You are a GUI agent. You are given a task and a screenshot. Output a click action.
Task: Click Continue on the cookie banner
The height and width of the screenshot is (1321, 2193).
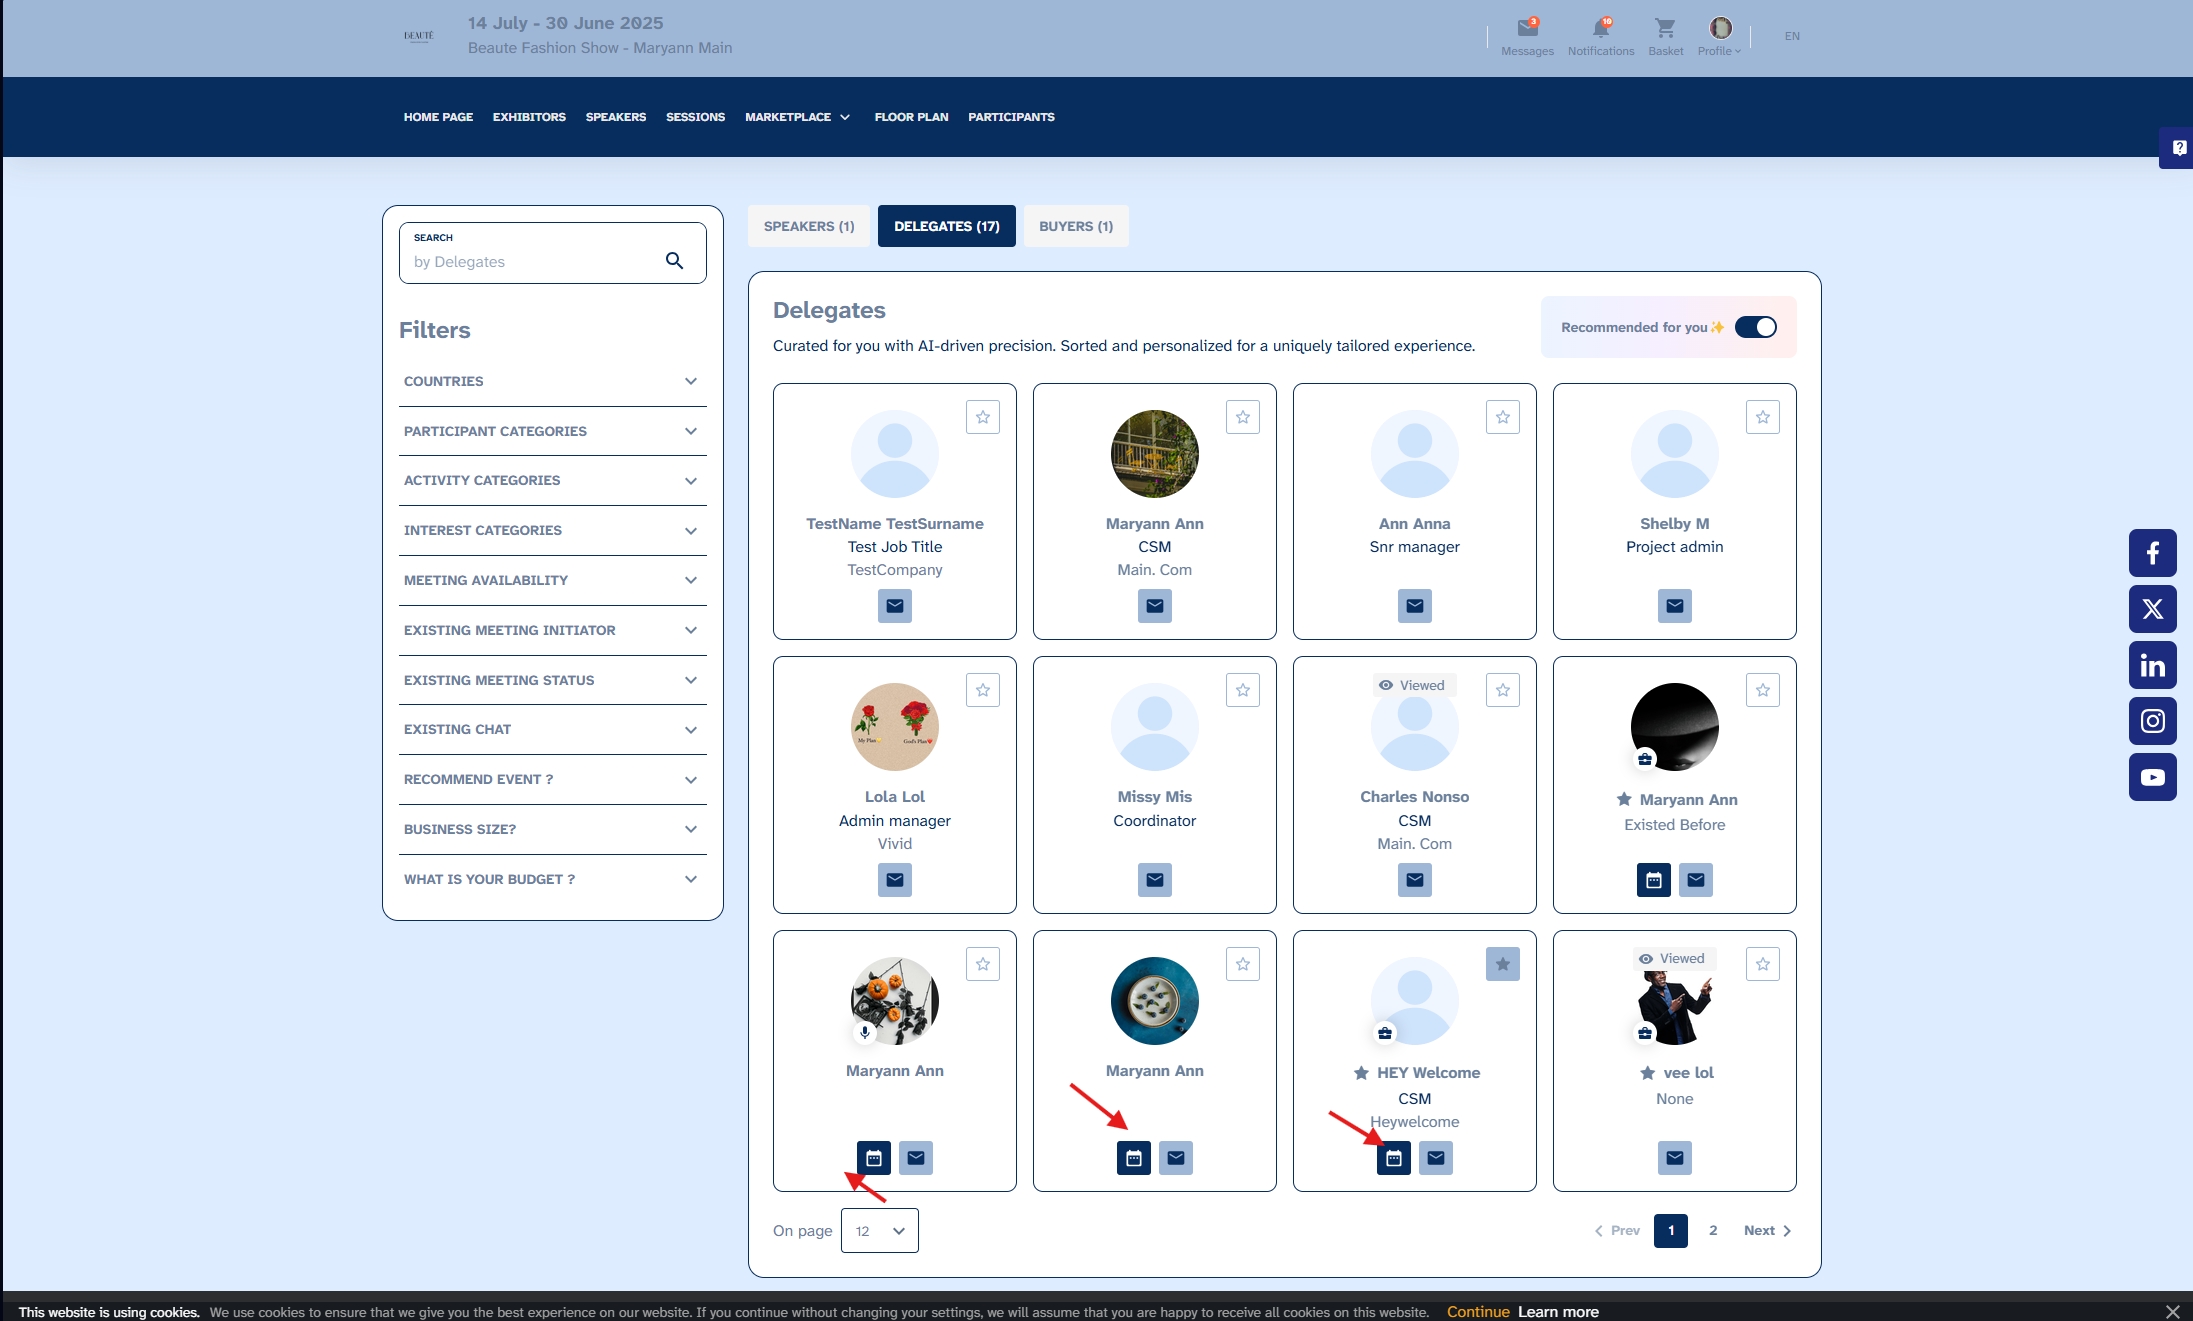(x=1477, y=1312)
